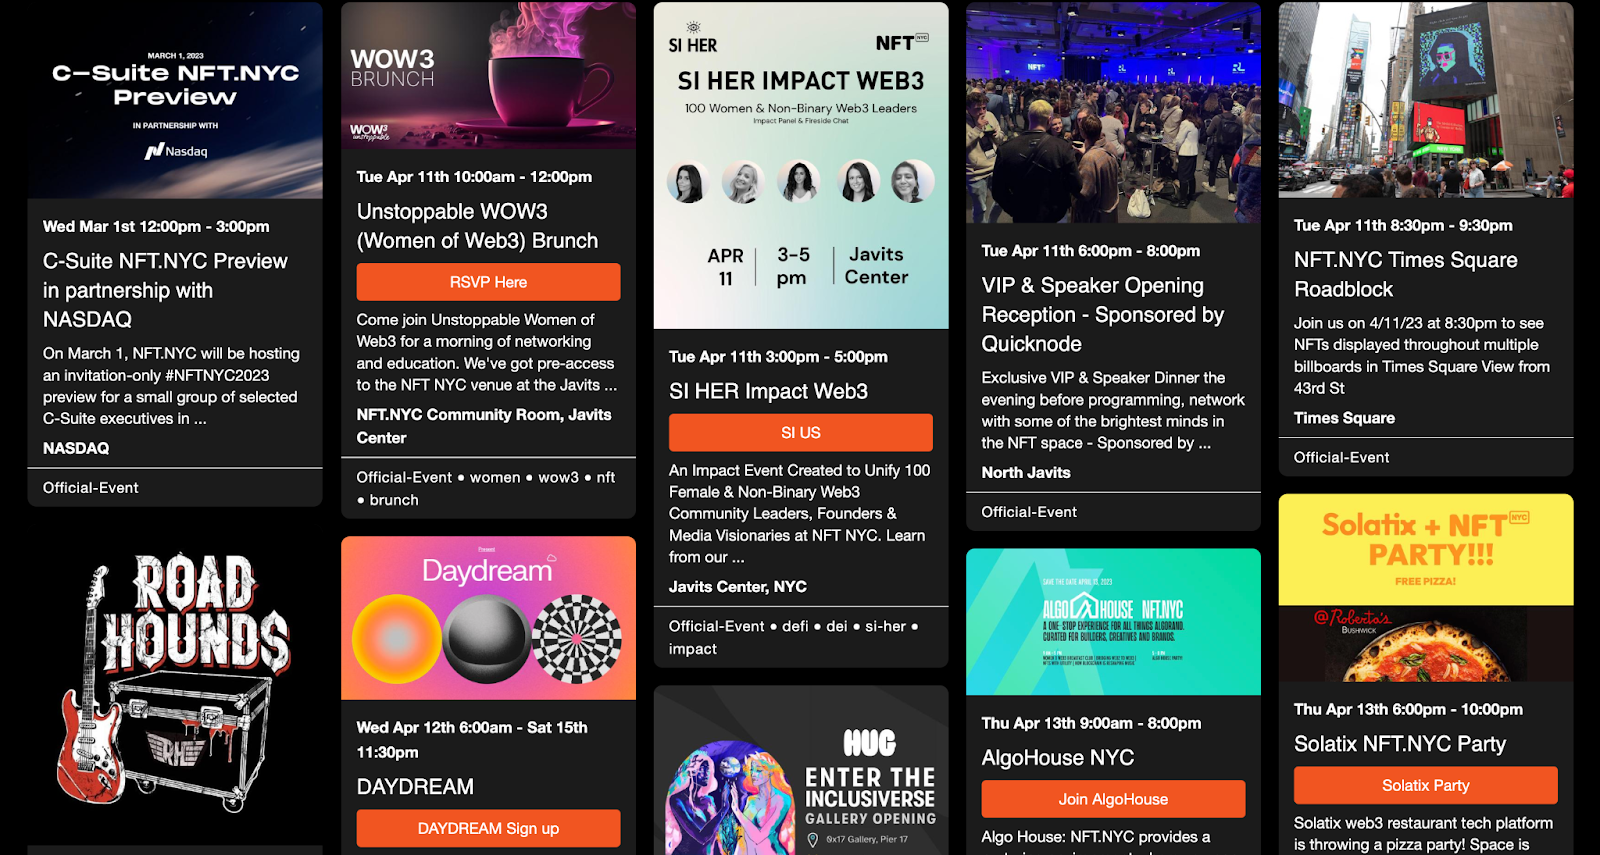The width and height of the screenshot is (1600, 855).
Task: Open the NFT.NYC Times Square Roadblock title
Action: click(1405, 274)
